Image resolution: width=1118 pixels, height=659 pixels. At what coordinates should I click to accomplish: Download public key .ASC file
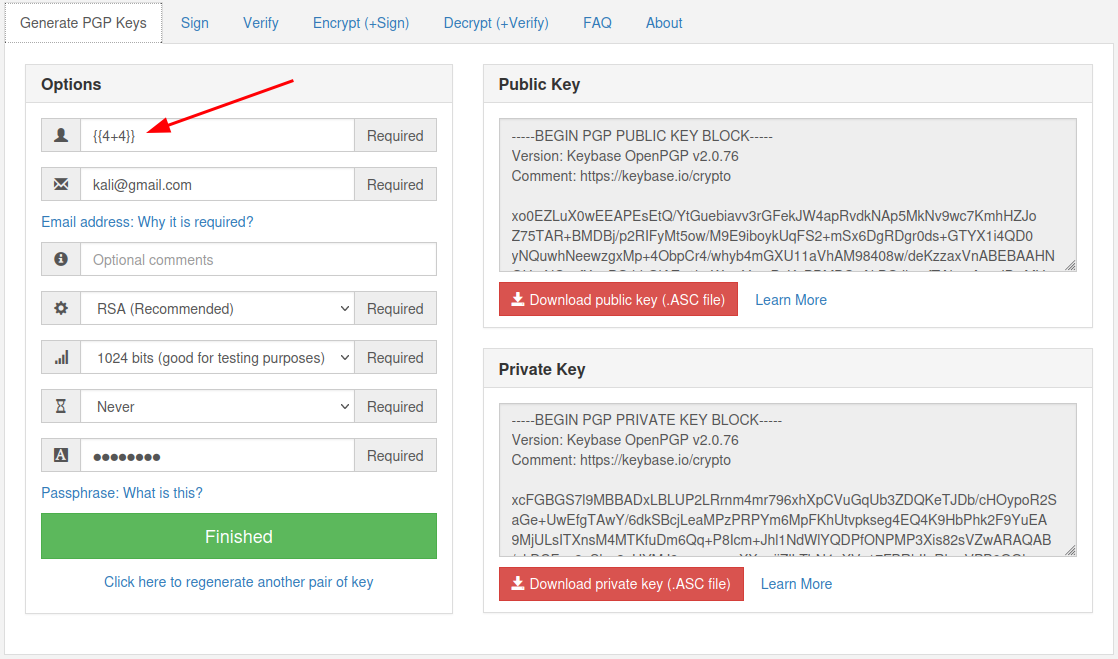coord(618,300)
